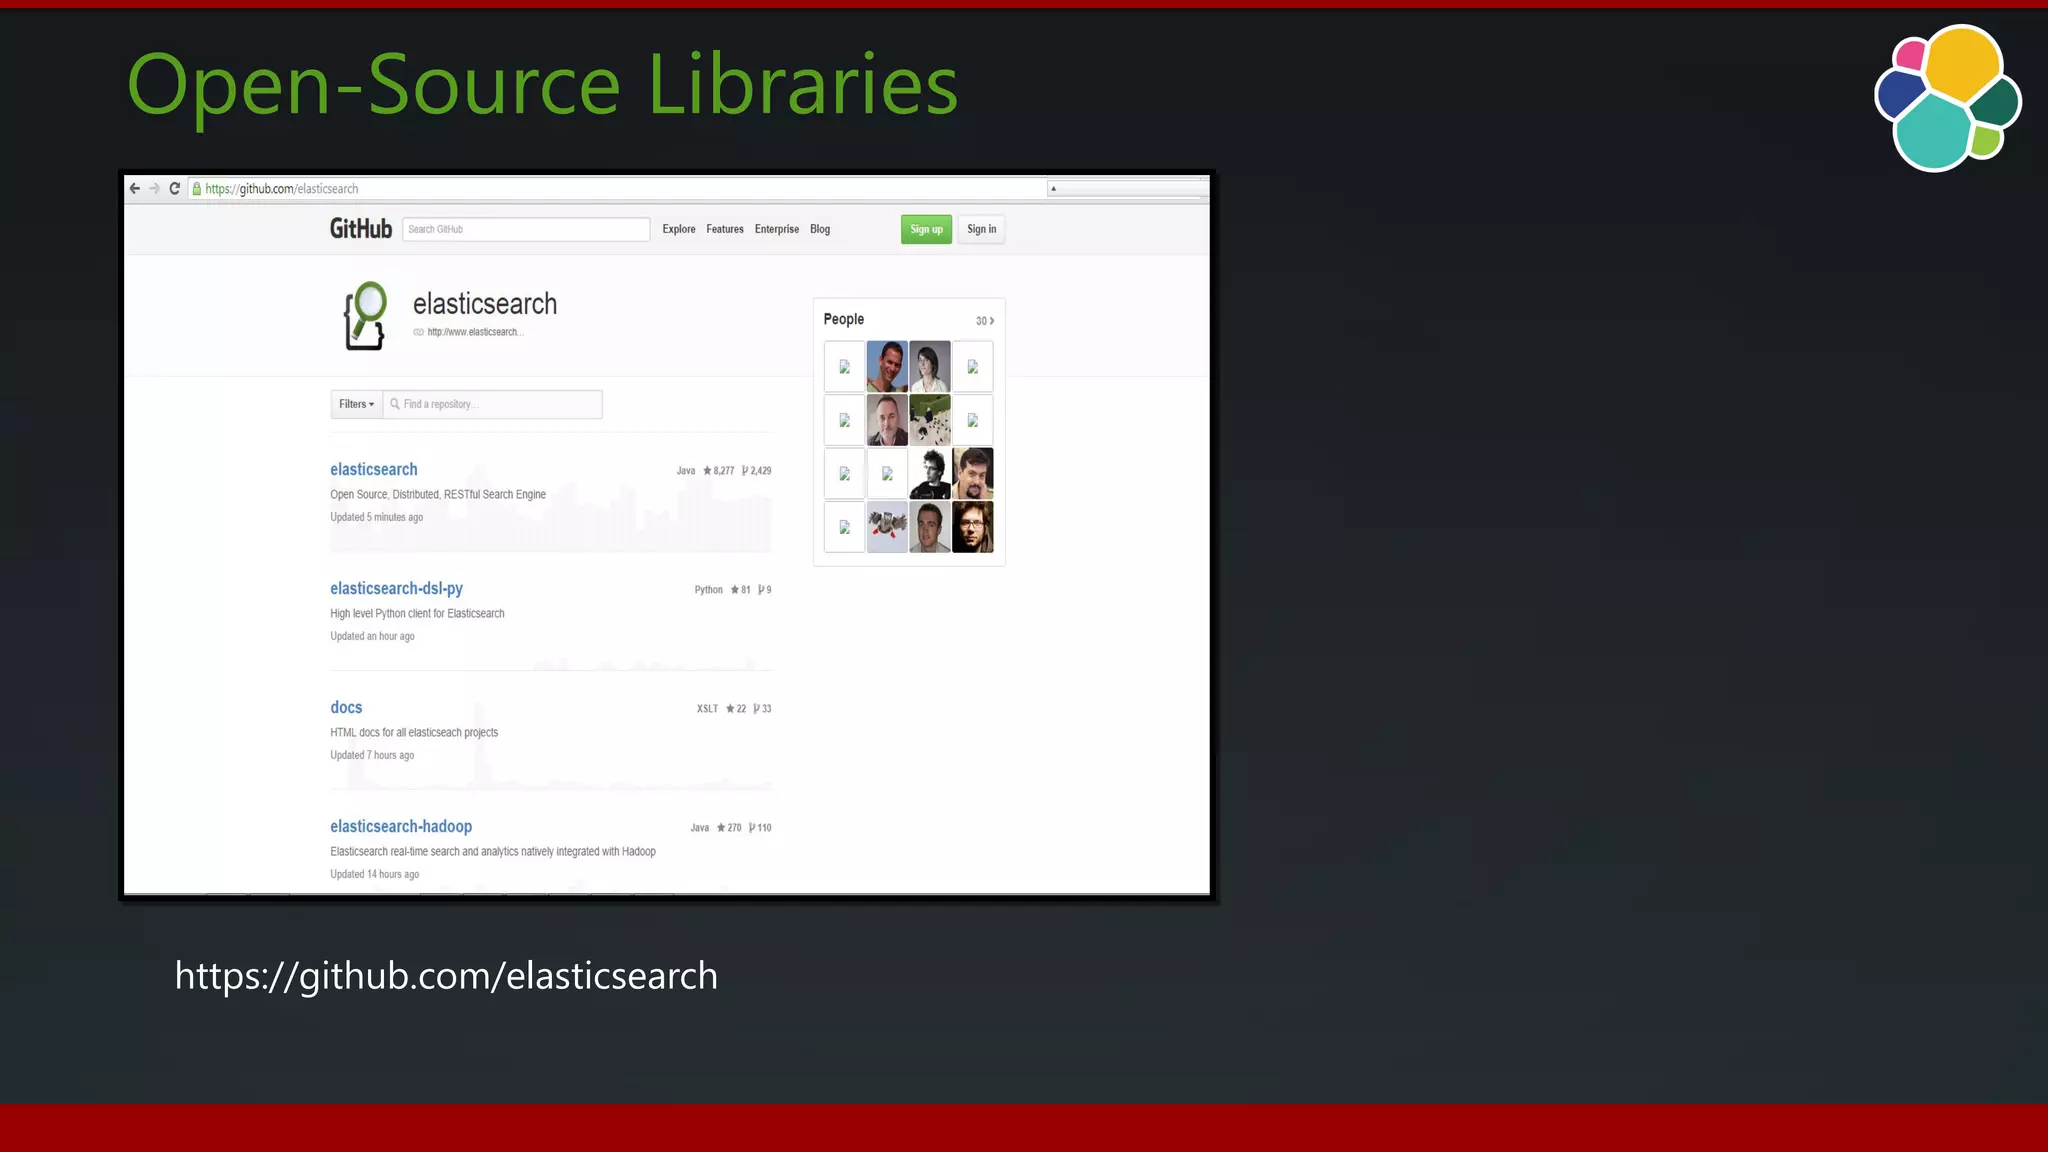Visit the http://www.elasticsearch website link
This screenshot has width=2048, height=1152.
(475, 332)
